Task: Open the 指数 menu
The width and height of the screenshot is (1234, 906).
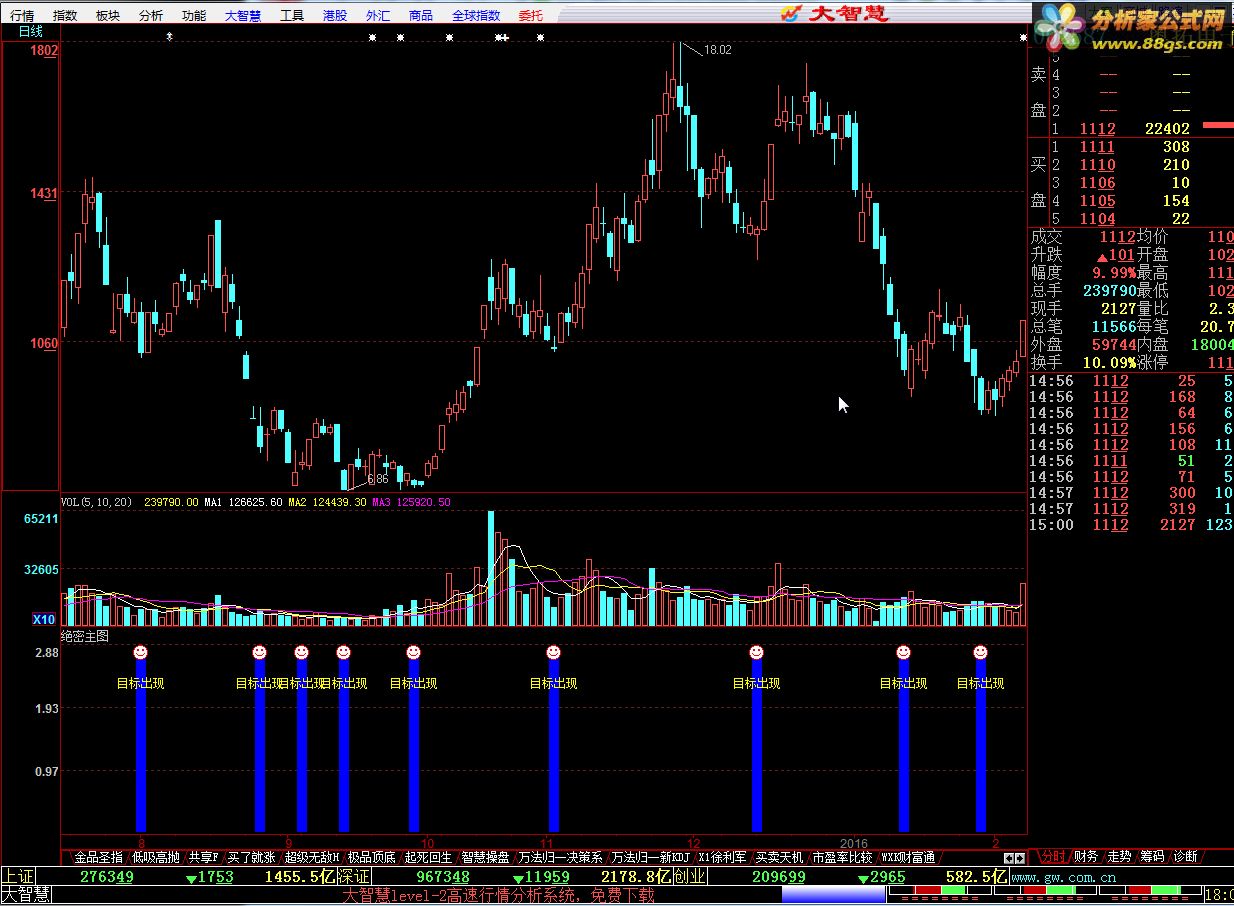Action: coord(65,15)
